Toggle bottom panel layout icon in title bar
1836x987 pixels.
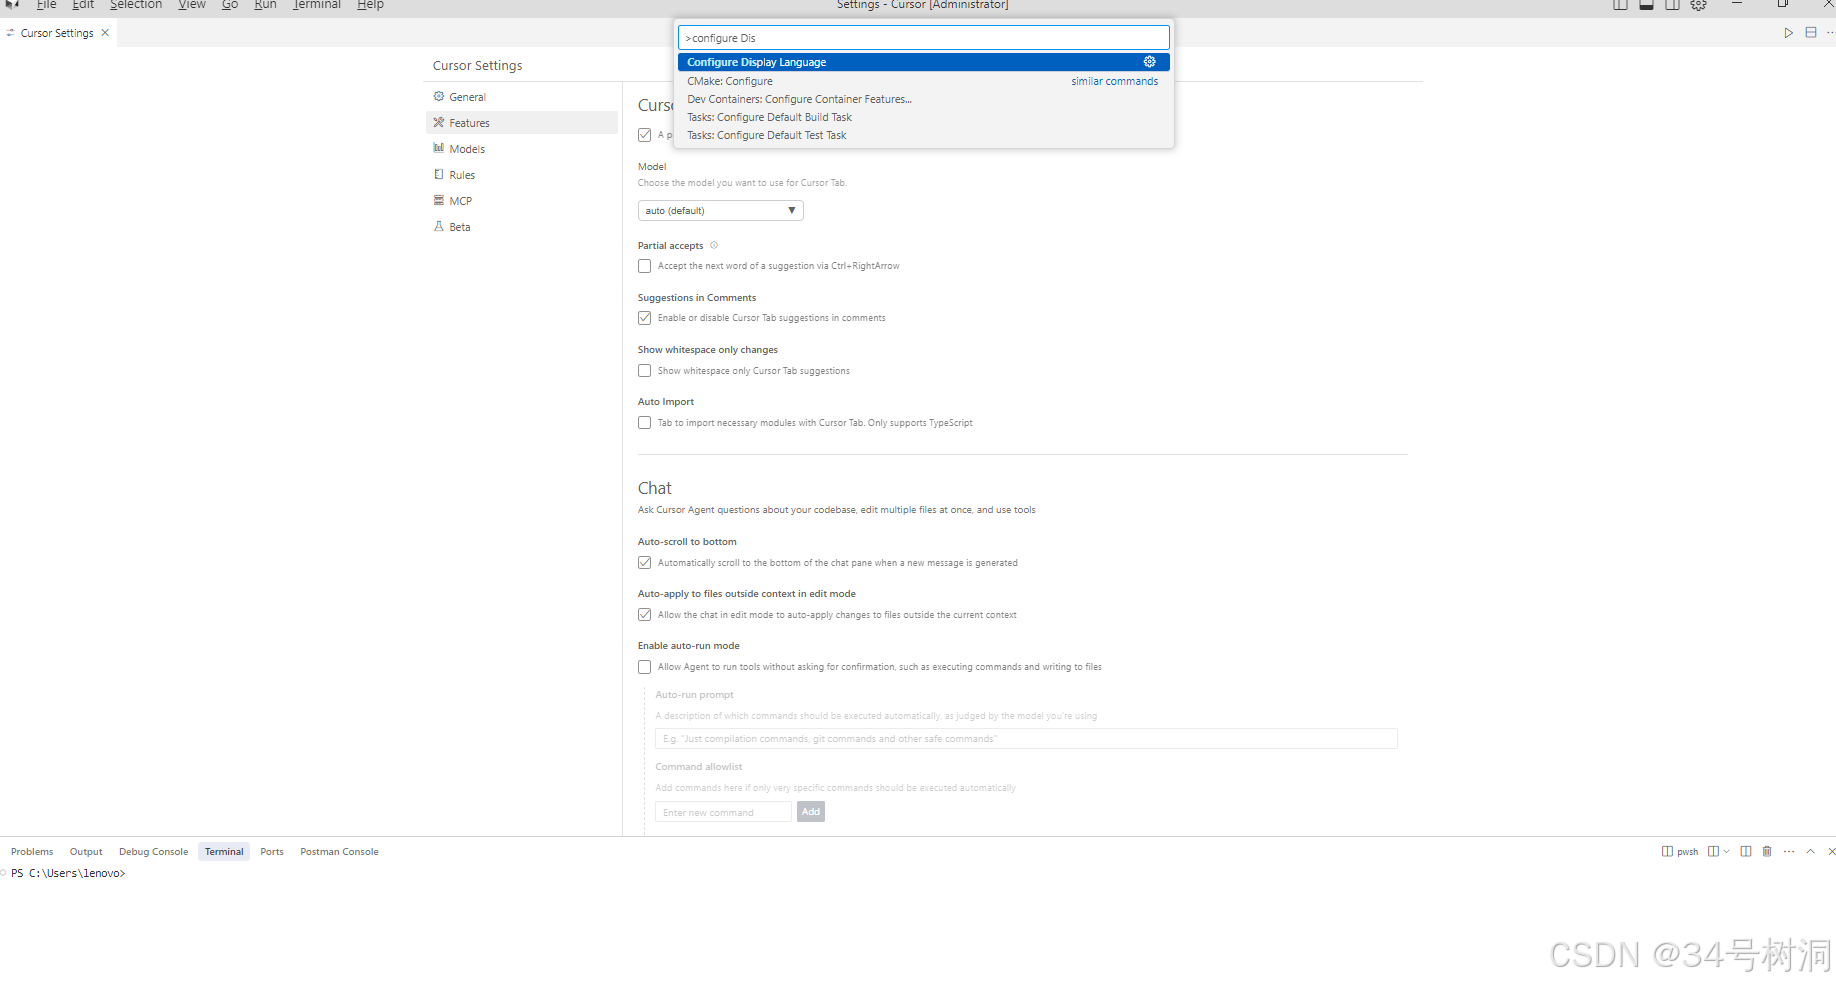click(x=1646, y=5)
